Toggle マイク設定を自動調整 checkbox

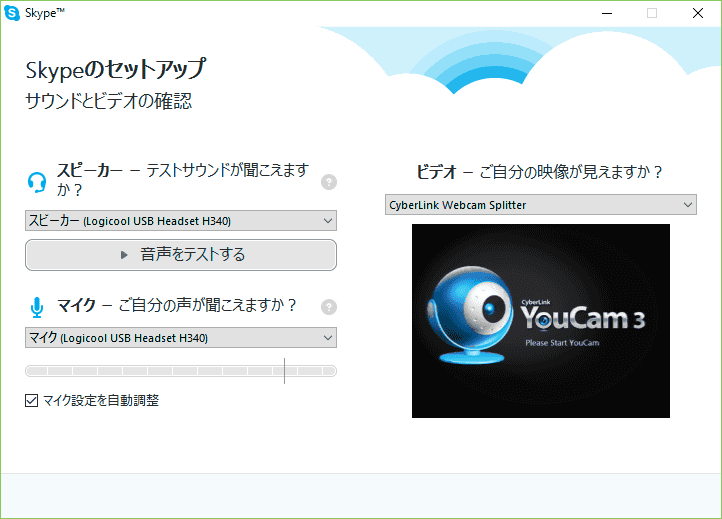31,401
